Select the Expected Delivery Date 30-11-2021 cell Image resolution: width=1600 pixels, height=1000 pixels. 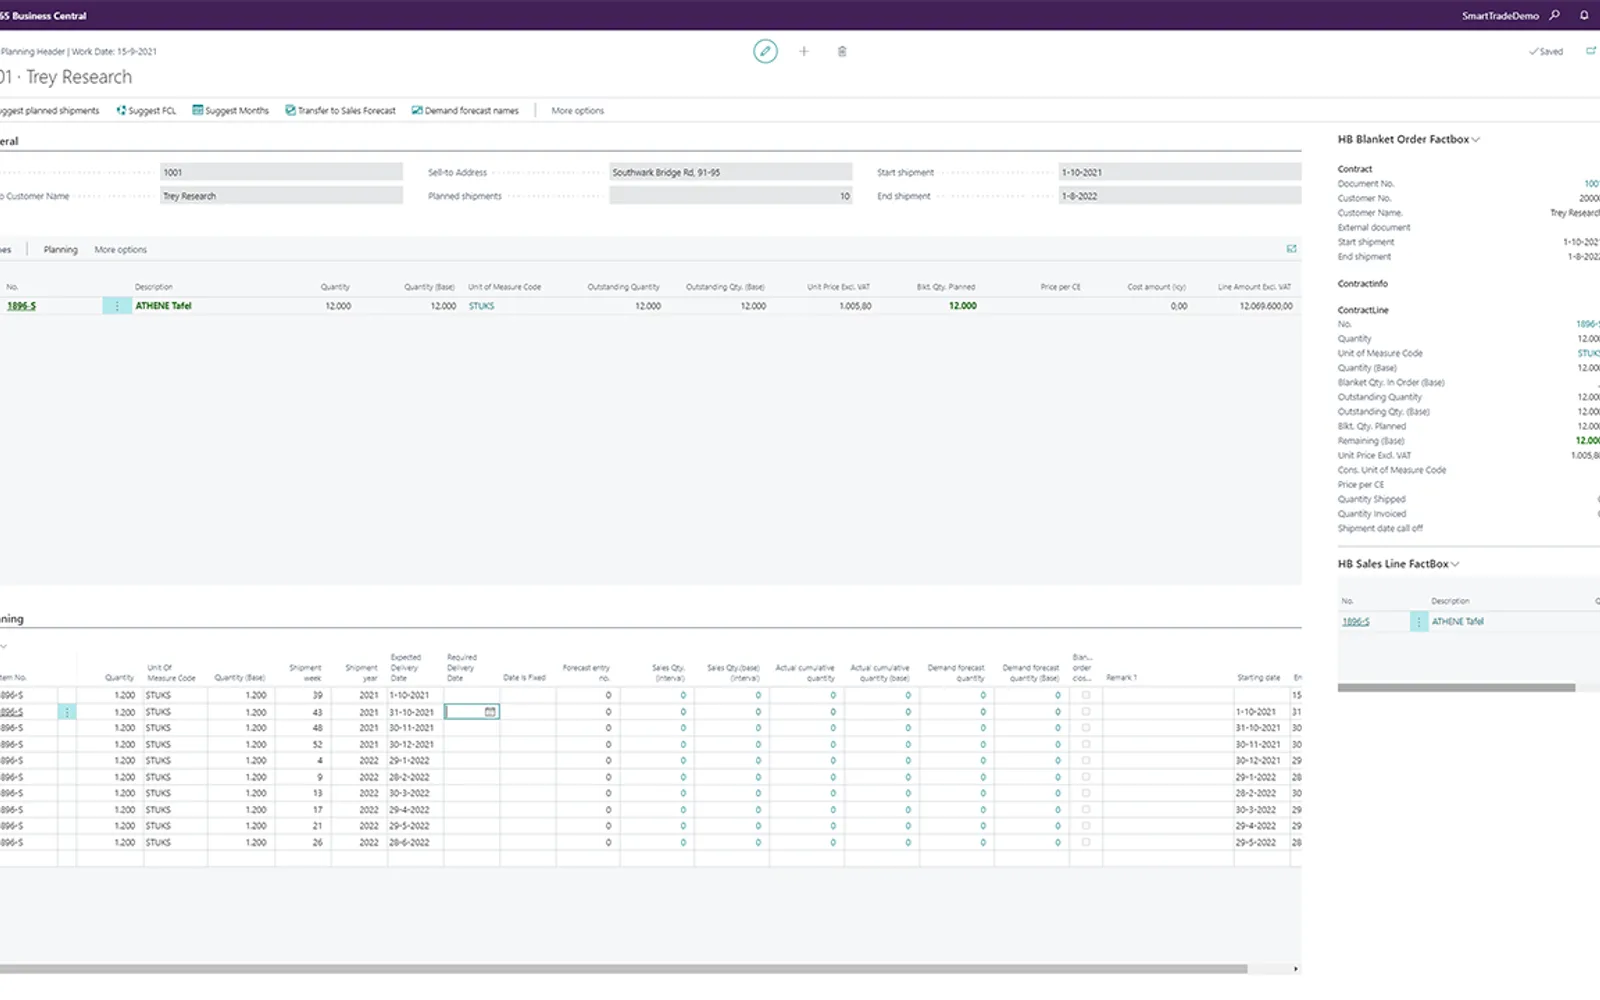pos(415,728)
